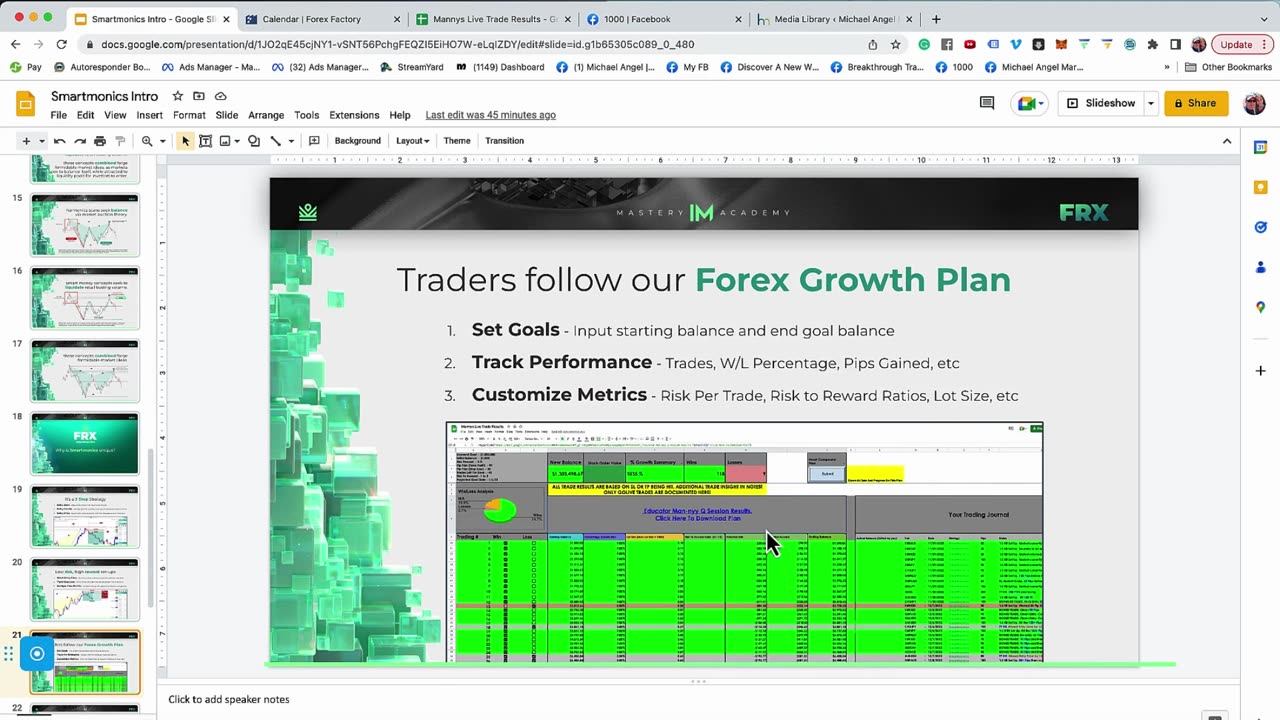Click the MetaMask fox extension icon
This screenshot has height=720, width=1280.
tap(1061, 44)
